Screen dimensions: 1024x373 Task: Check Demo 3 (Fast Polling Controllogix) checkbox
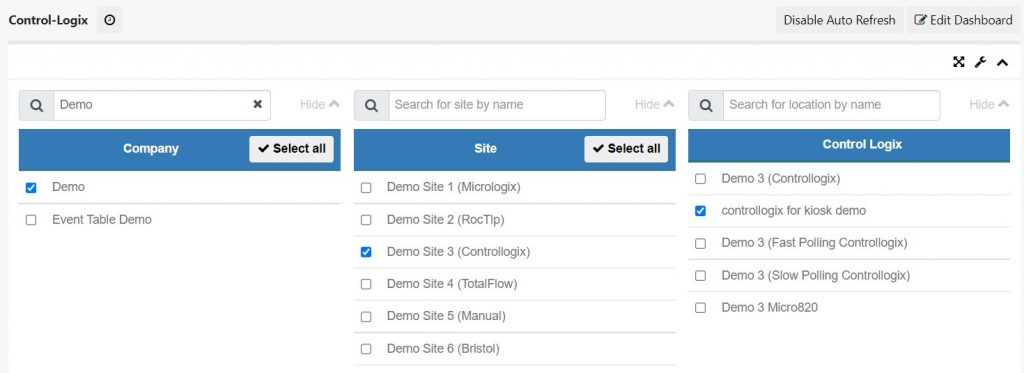[x=700, y=244]
